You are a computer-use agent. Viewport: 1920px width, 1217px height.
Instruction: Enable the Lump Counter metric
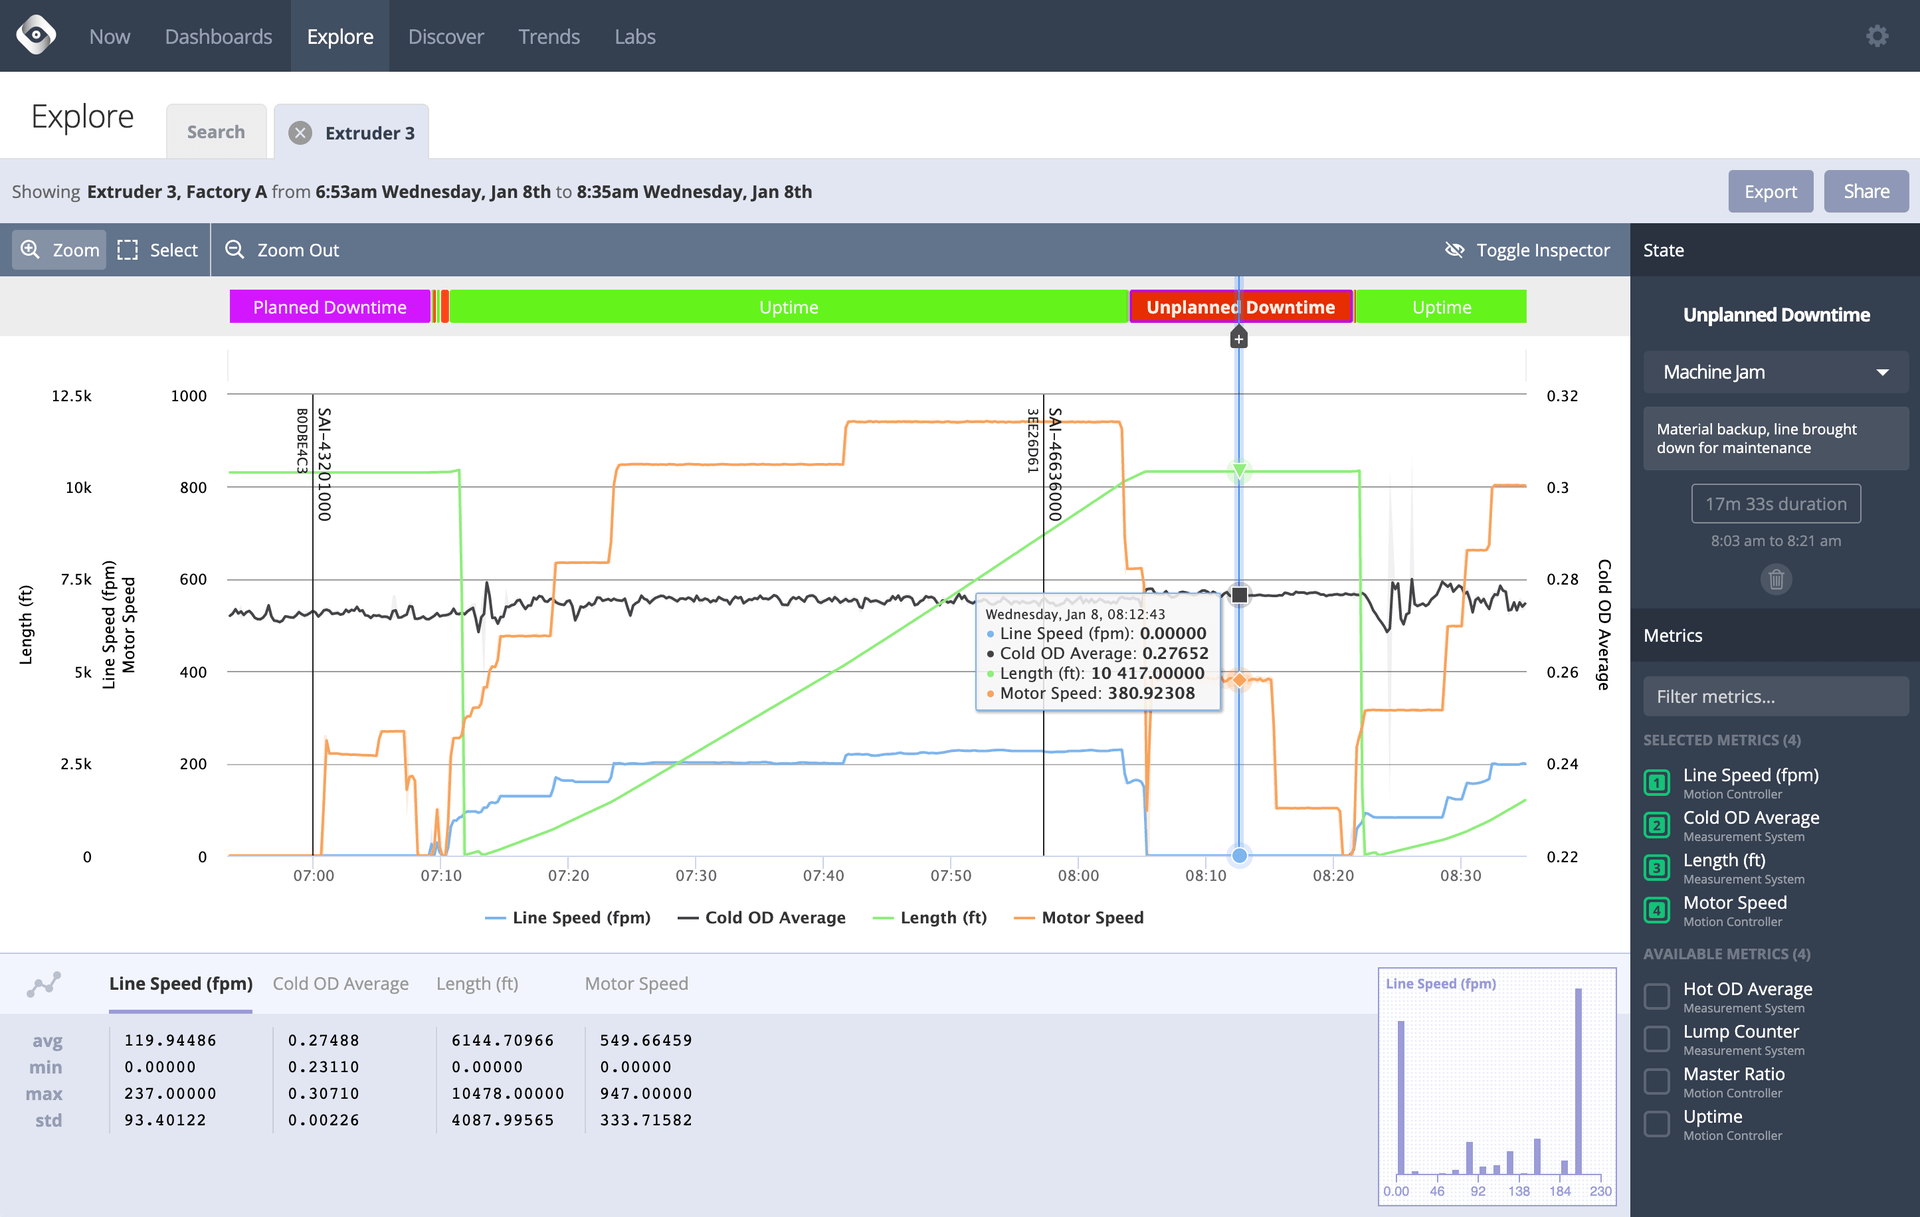pyautogui.click(x=1657, y=1039)
